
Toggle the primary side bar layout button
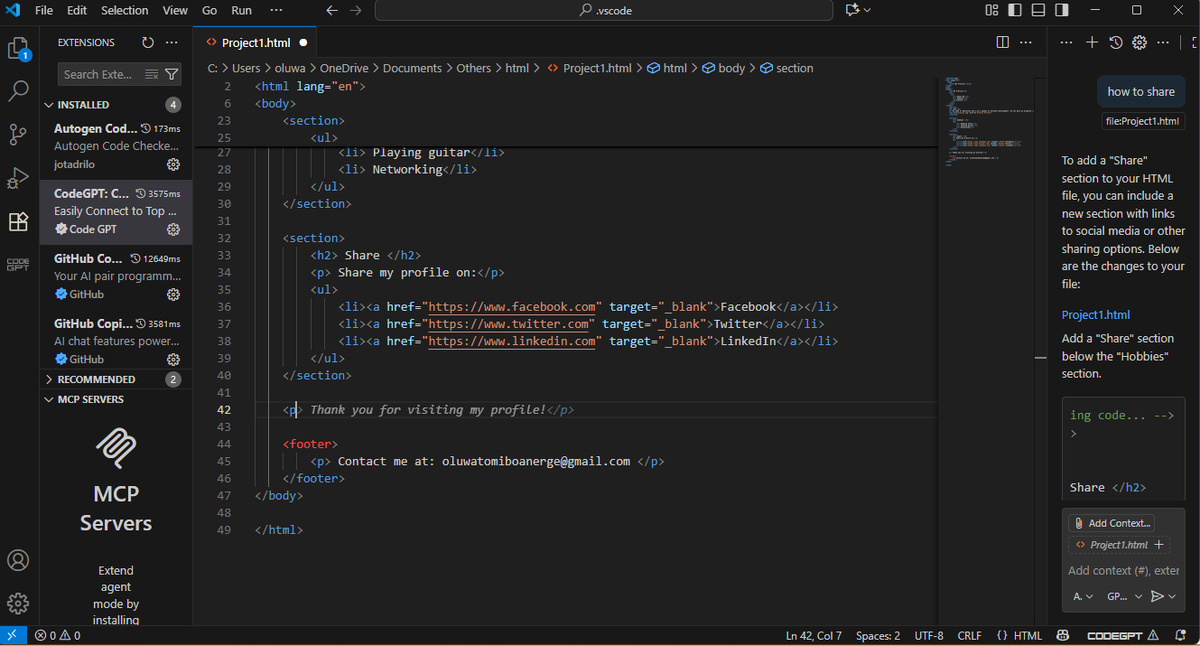pos(1015,10)
